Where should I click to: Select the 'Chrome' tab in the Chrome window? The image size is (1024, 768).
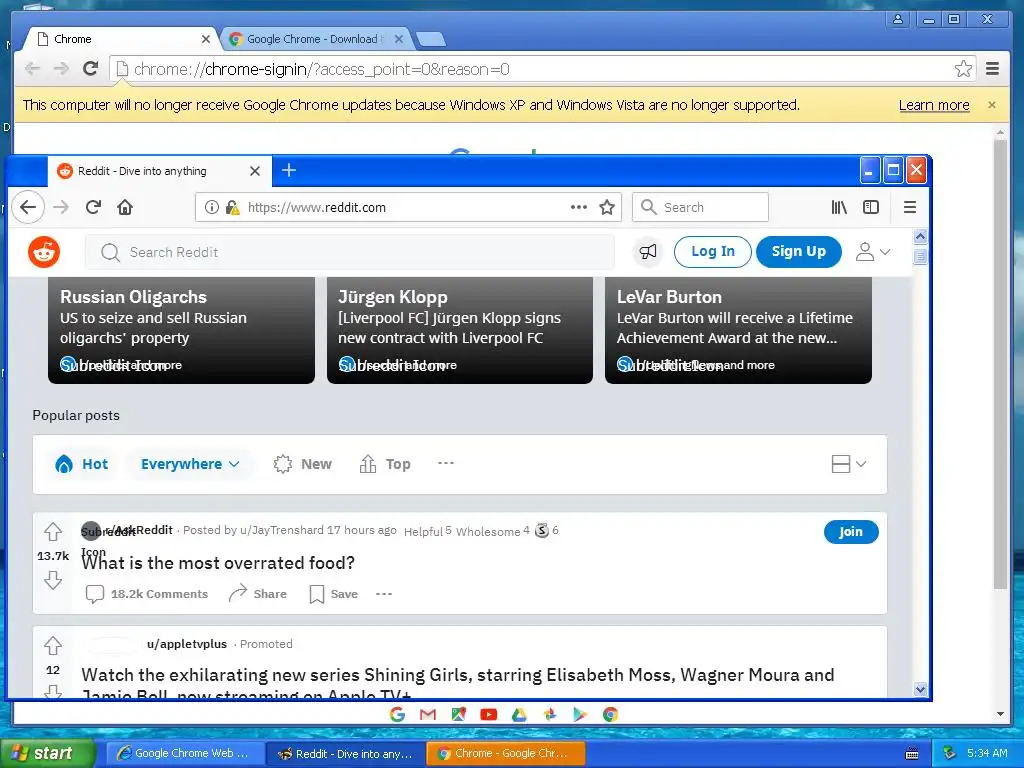point(120,39)
